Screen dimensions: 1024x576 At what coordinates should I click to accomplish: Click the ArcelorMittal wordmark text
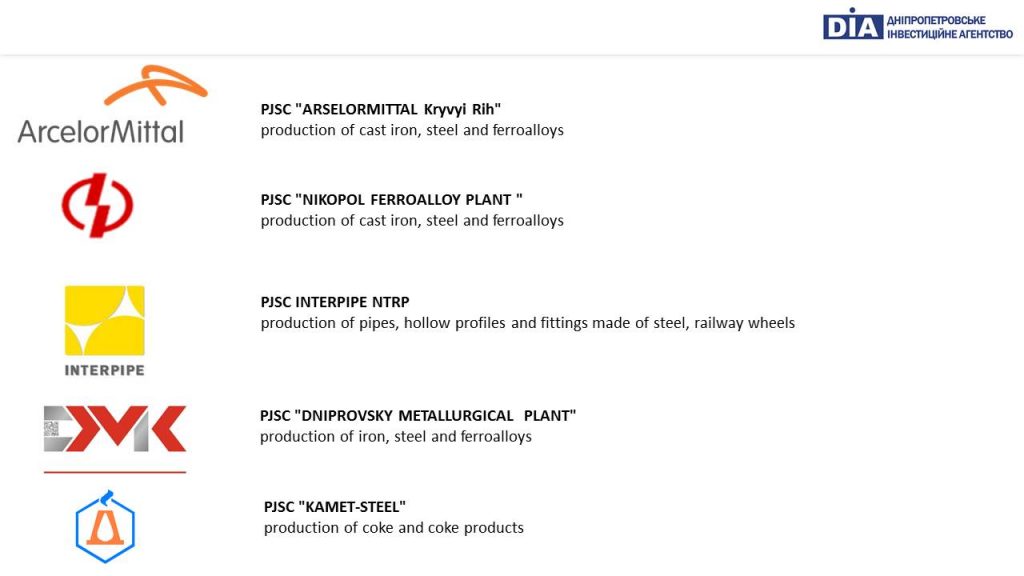[x=101, y=132]
